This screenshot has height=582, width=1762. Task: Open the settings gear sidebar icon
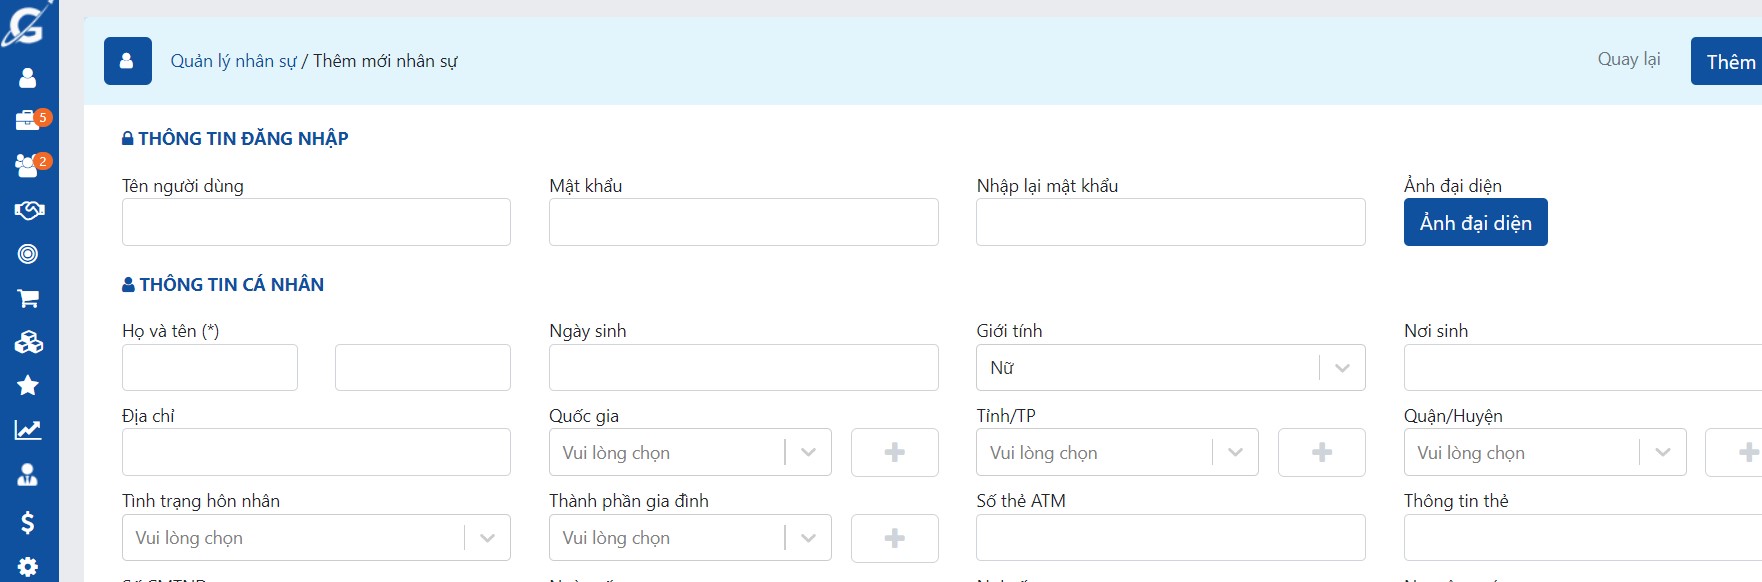pyautogui.click(x=28, y=567)
